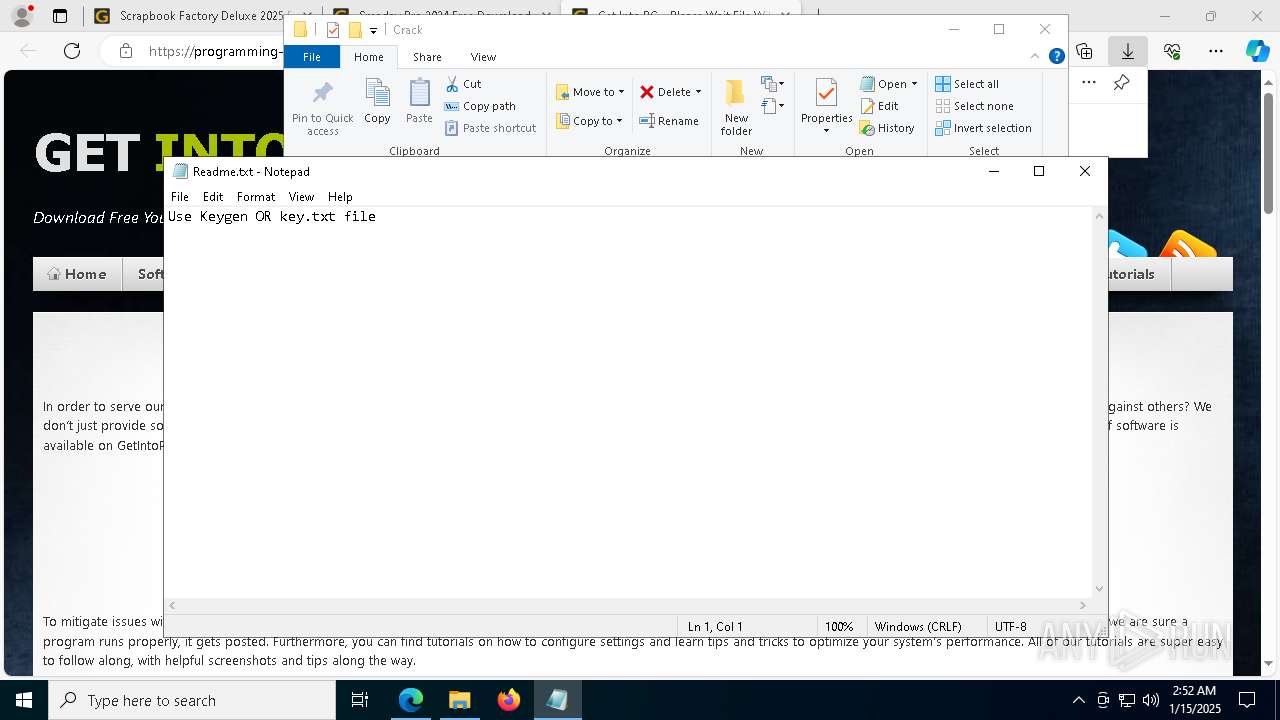
Task: Click the Edge profile avatar icon
Action: coord(22,16)
